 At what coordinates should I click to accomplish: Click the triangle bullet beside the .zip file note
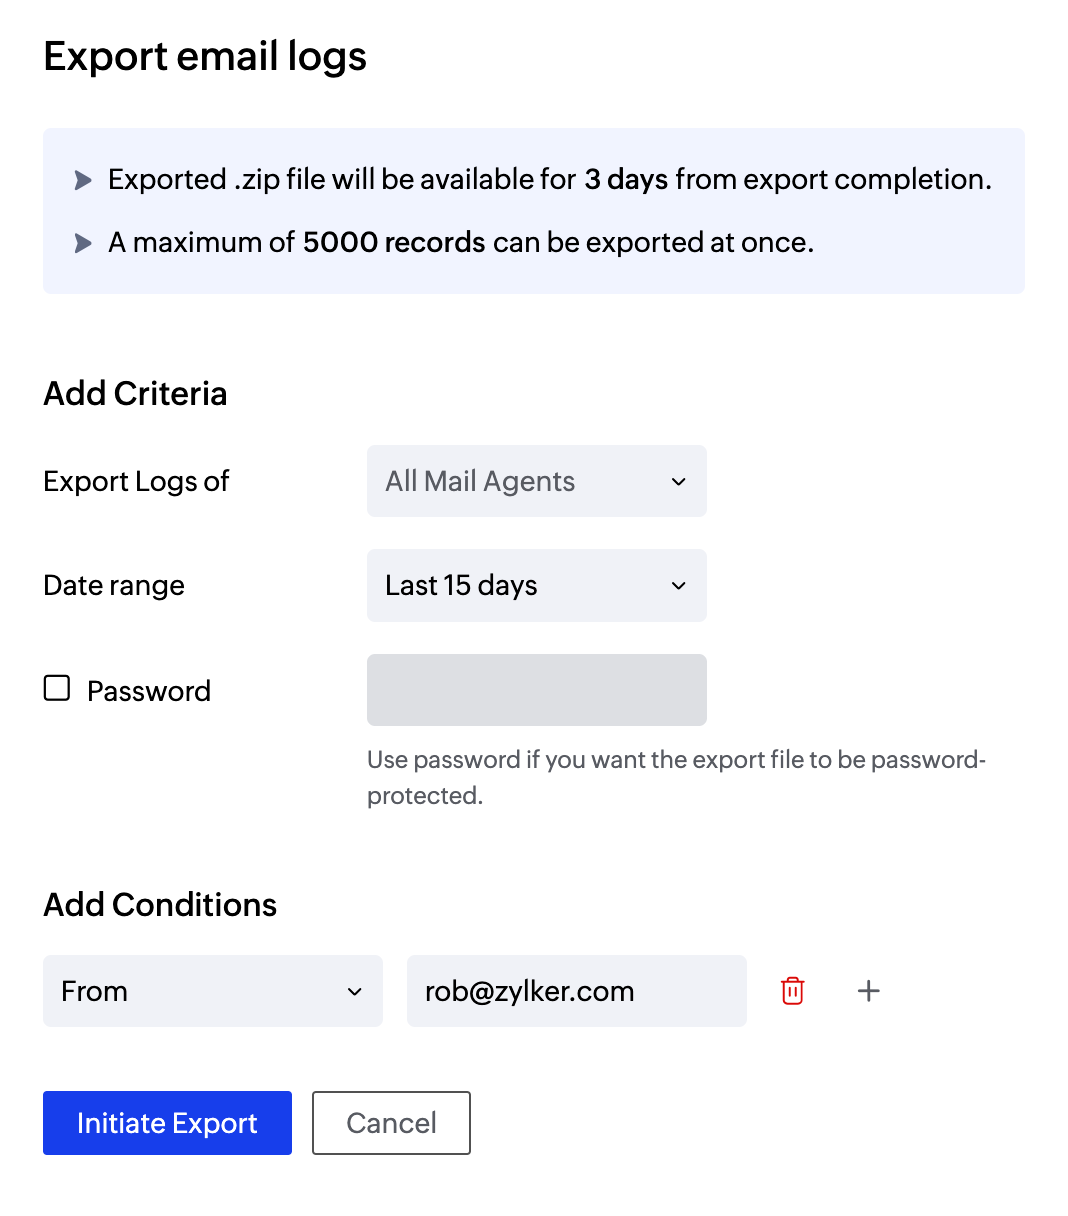coord(83,180)
